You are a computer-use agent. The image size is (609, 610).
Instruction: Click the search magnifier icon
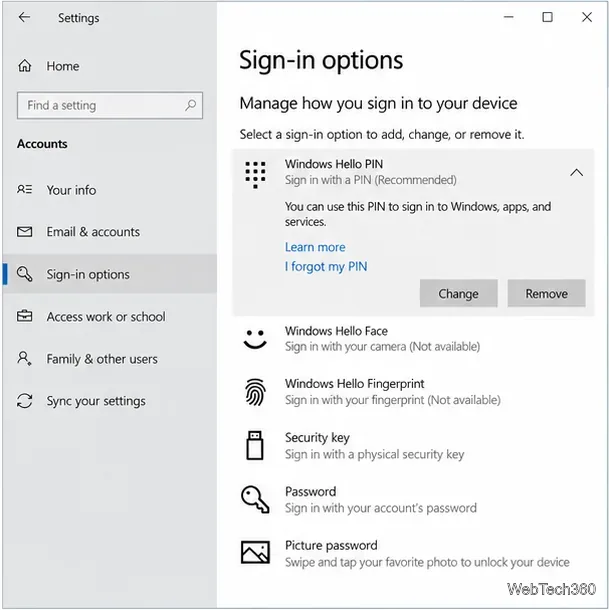(190, 105)
